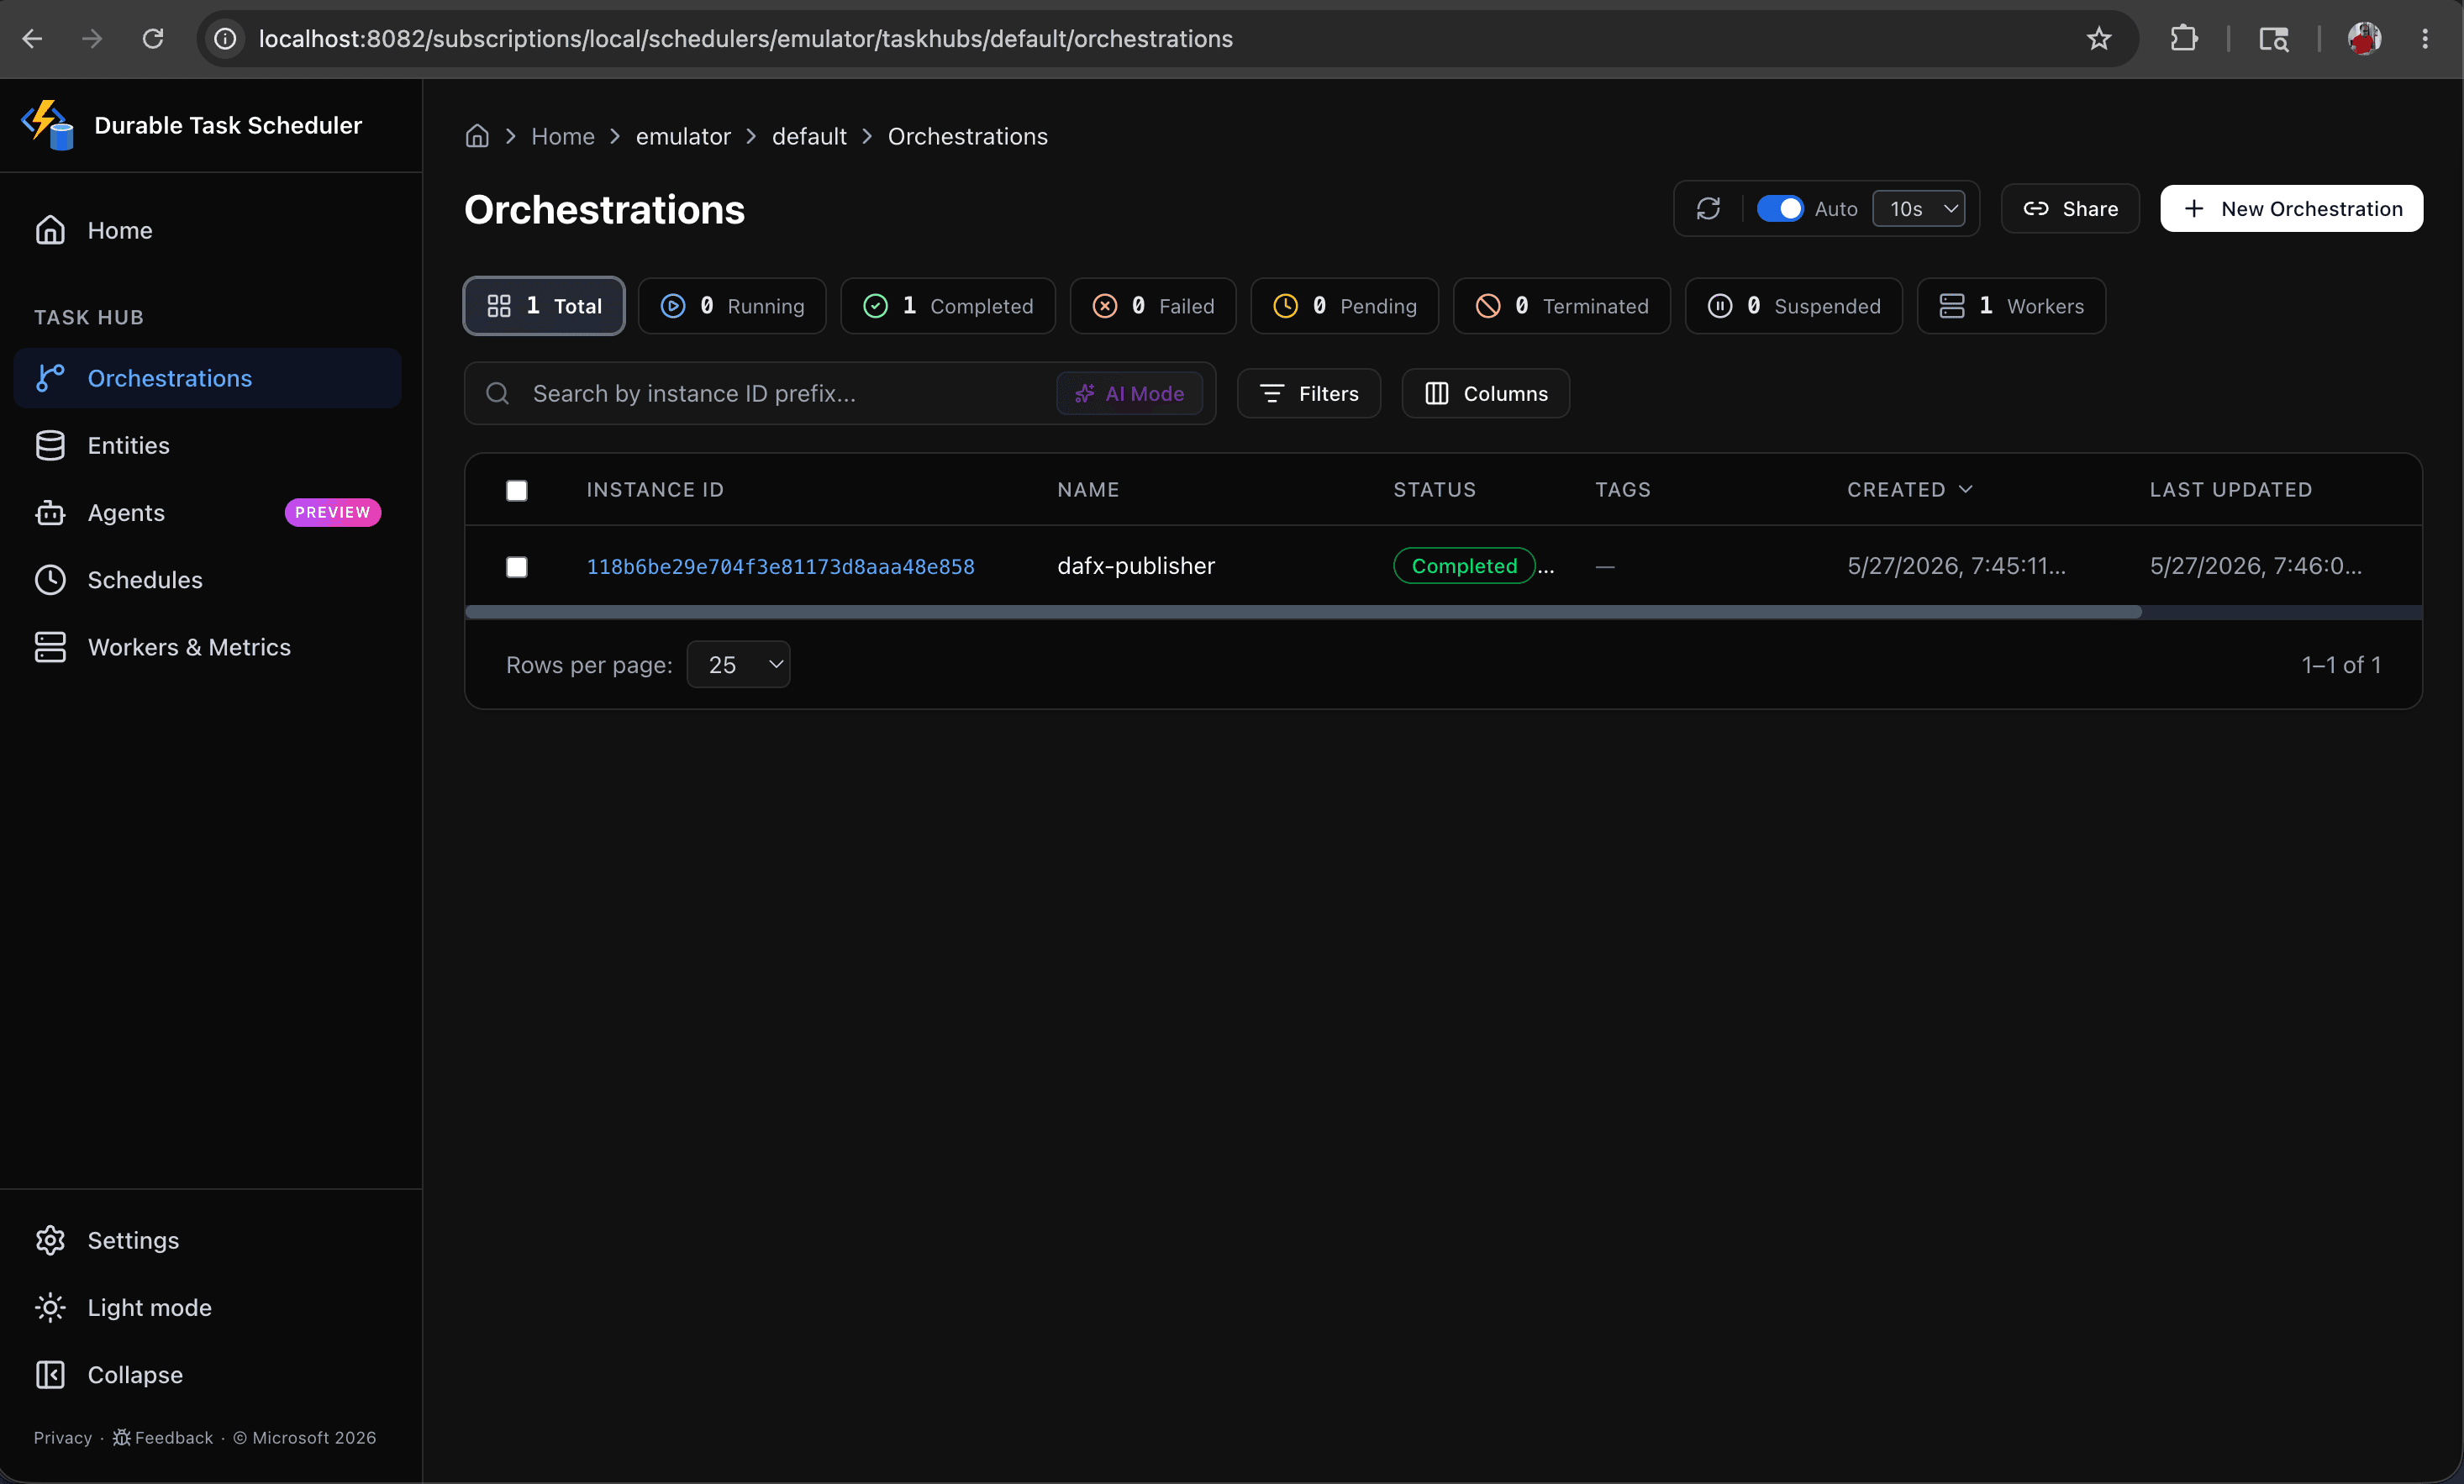Click the NAME column header

(1088, 489)
